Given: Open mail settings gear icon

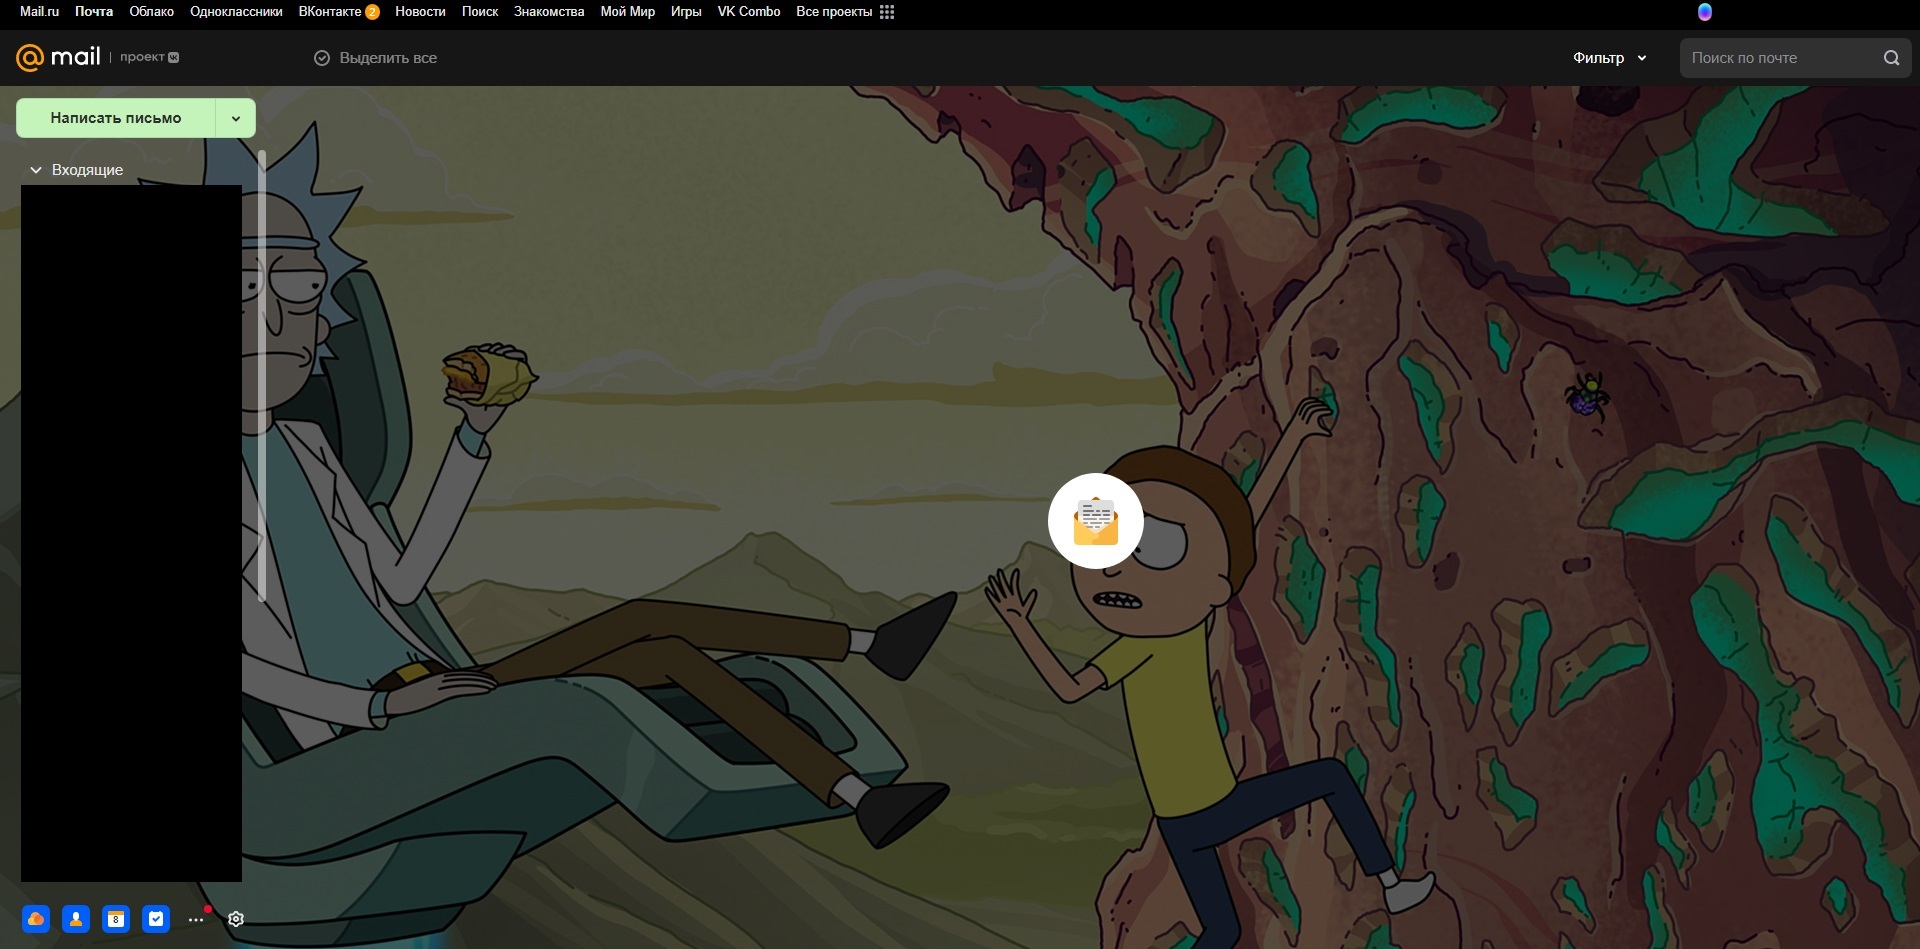Looking at the screenshot, I should pos(236,919).
